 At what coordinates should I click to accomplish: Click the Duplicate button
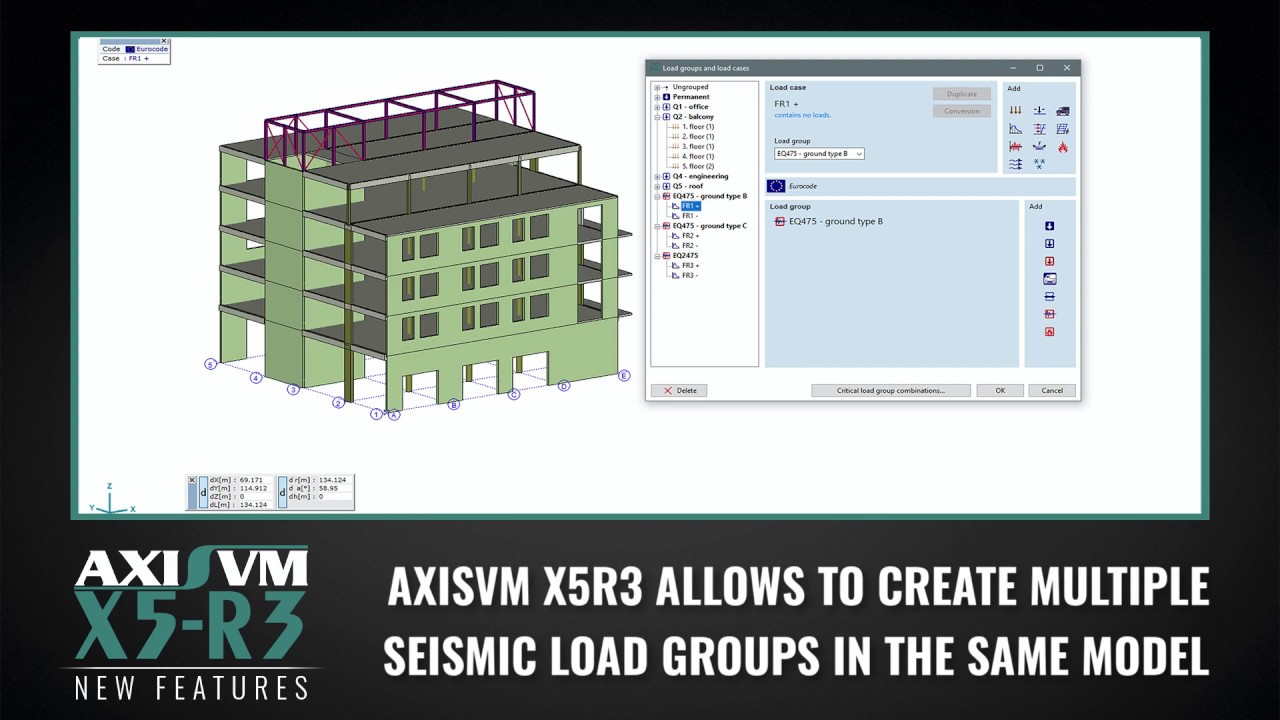[x=962, y=93]
